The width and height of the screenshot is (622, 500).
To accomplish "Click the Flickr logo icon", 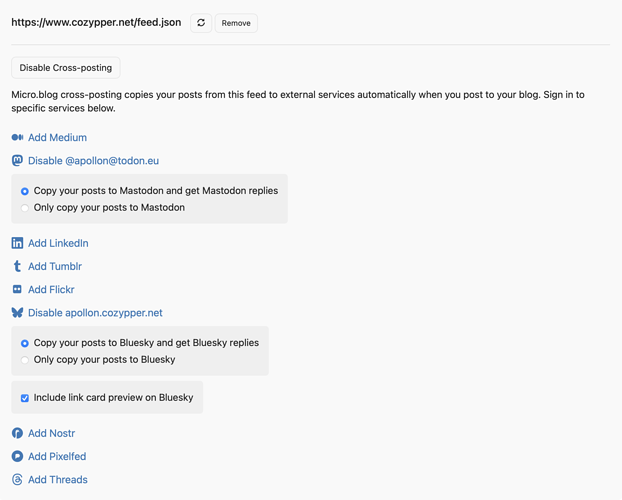I will pos(17,289).
